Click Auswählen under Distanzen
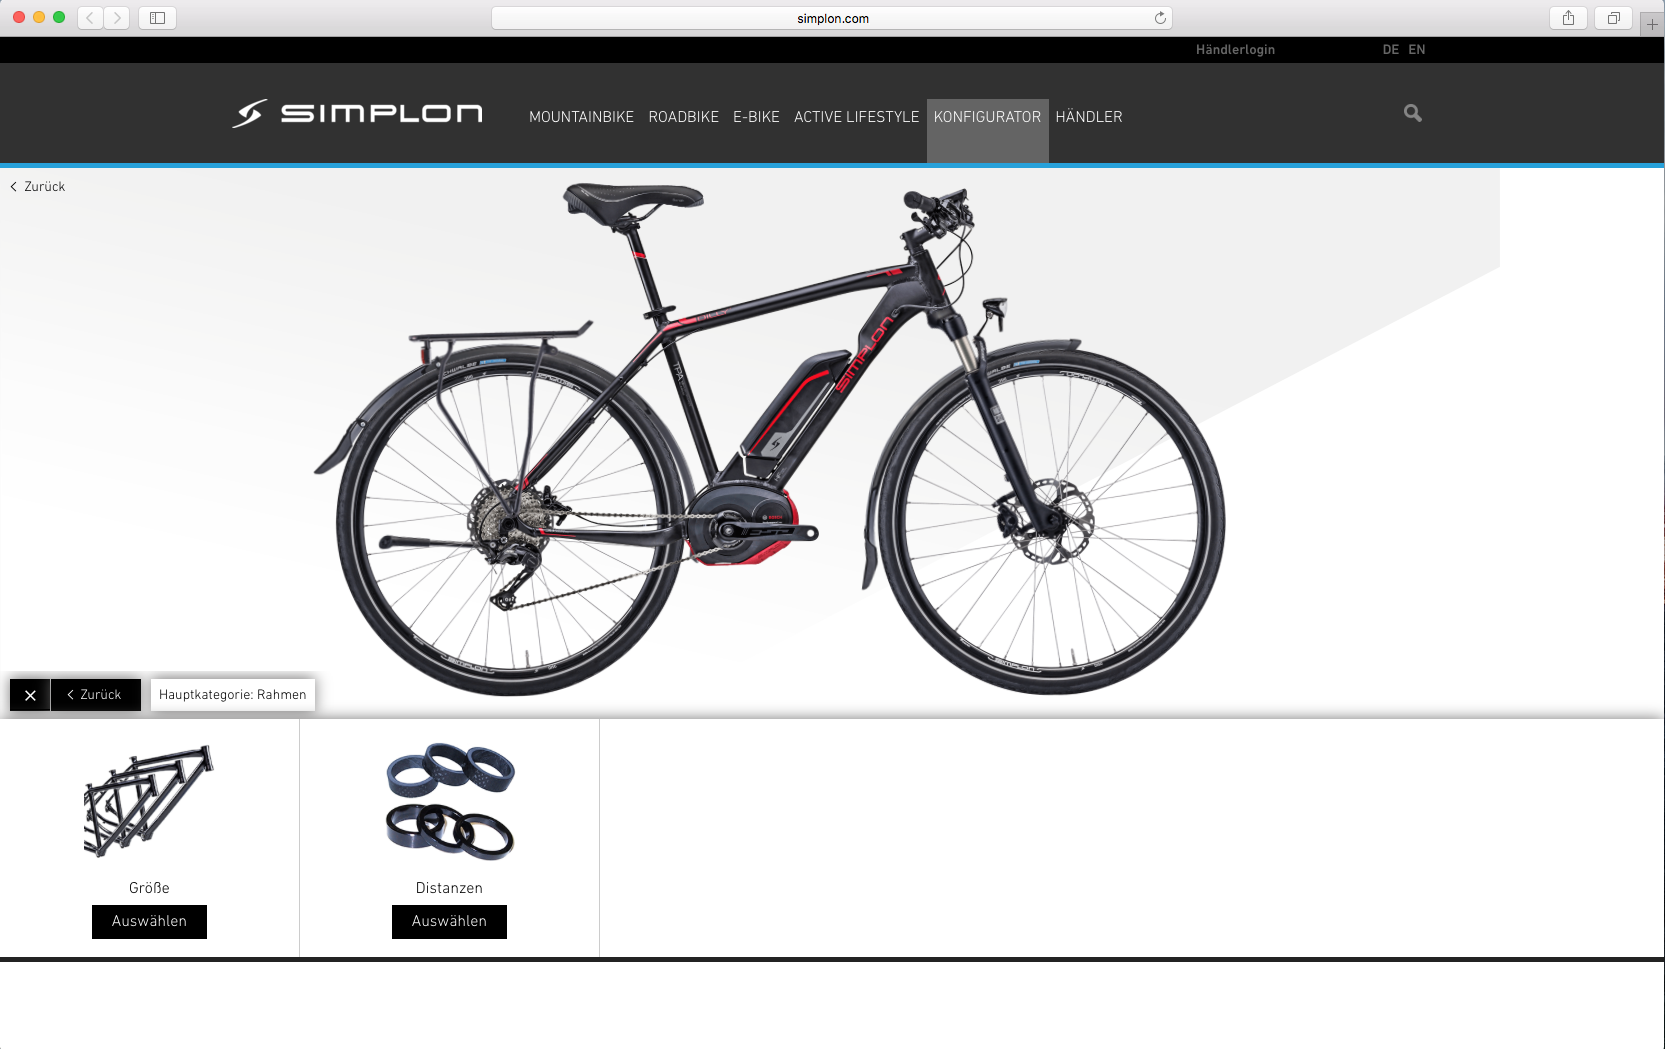 [449, 922]
